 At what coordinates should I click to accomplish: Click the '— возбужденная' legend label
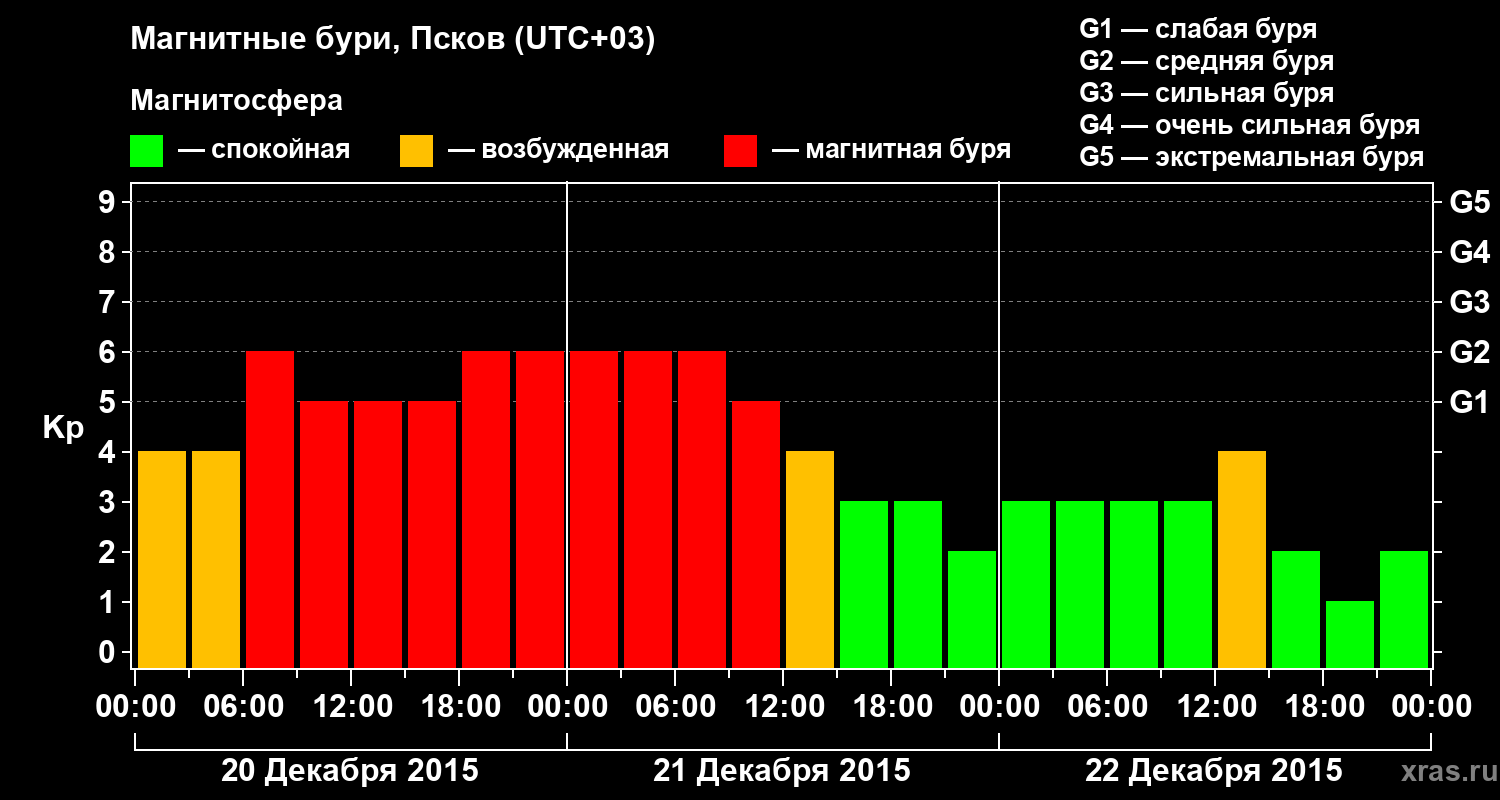[x=558, y=150]
